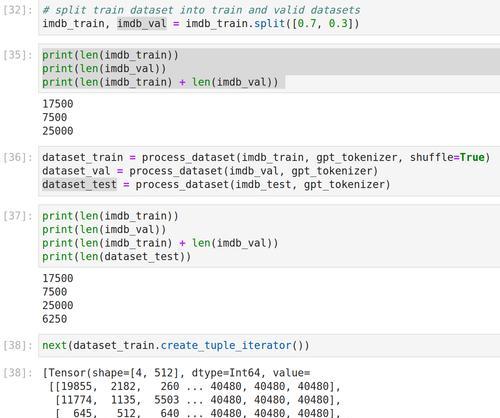The width and height of the screenshot is (500, 418).
Task: Click the shuffle=True argument
Action: pyautogui.click(x=447, y=157)
